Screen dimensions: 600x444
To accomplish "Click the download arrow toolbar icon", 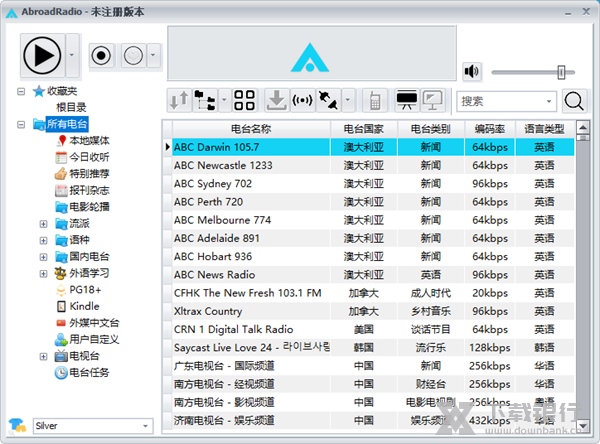I will tap(277, 100).
